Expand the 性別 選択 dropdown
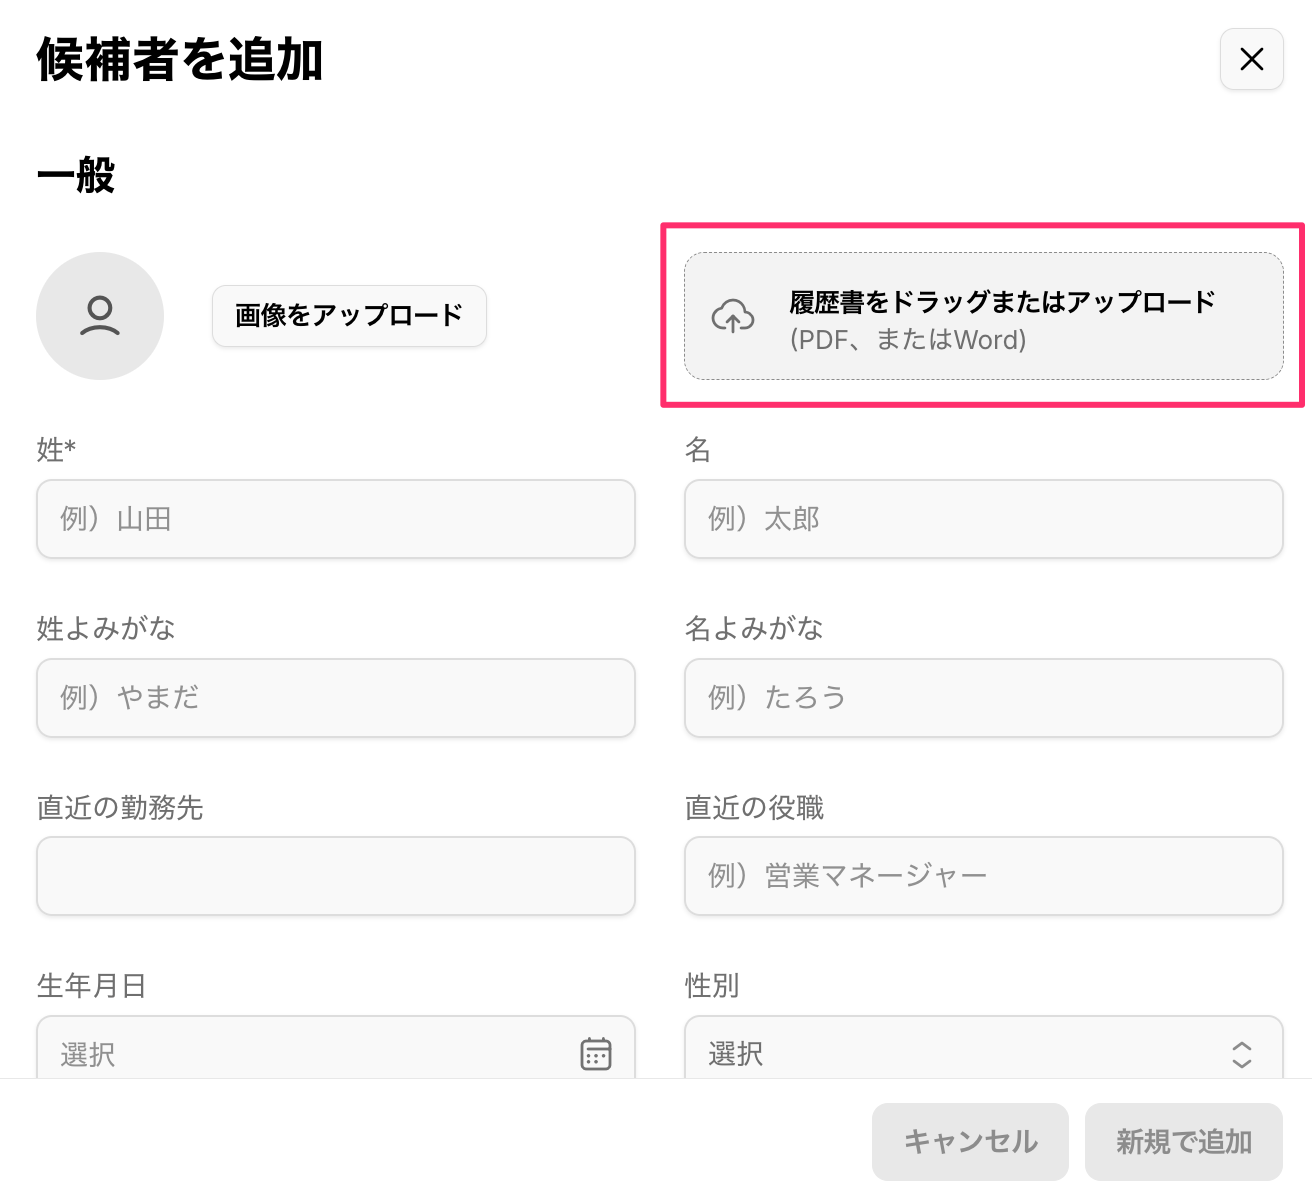The width and height of the screenshot is (1312, 1196). pyautogui.click(x=960, y=1053)
